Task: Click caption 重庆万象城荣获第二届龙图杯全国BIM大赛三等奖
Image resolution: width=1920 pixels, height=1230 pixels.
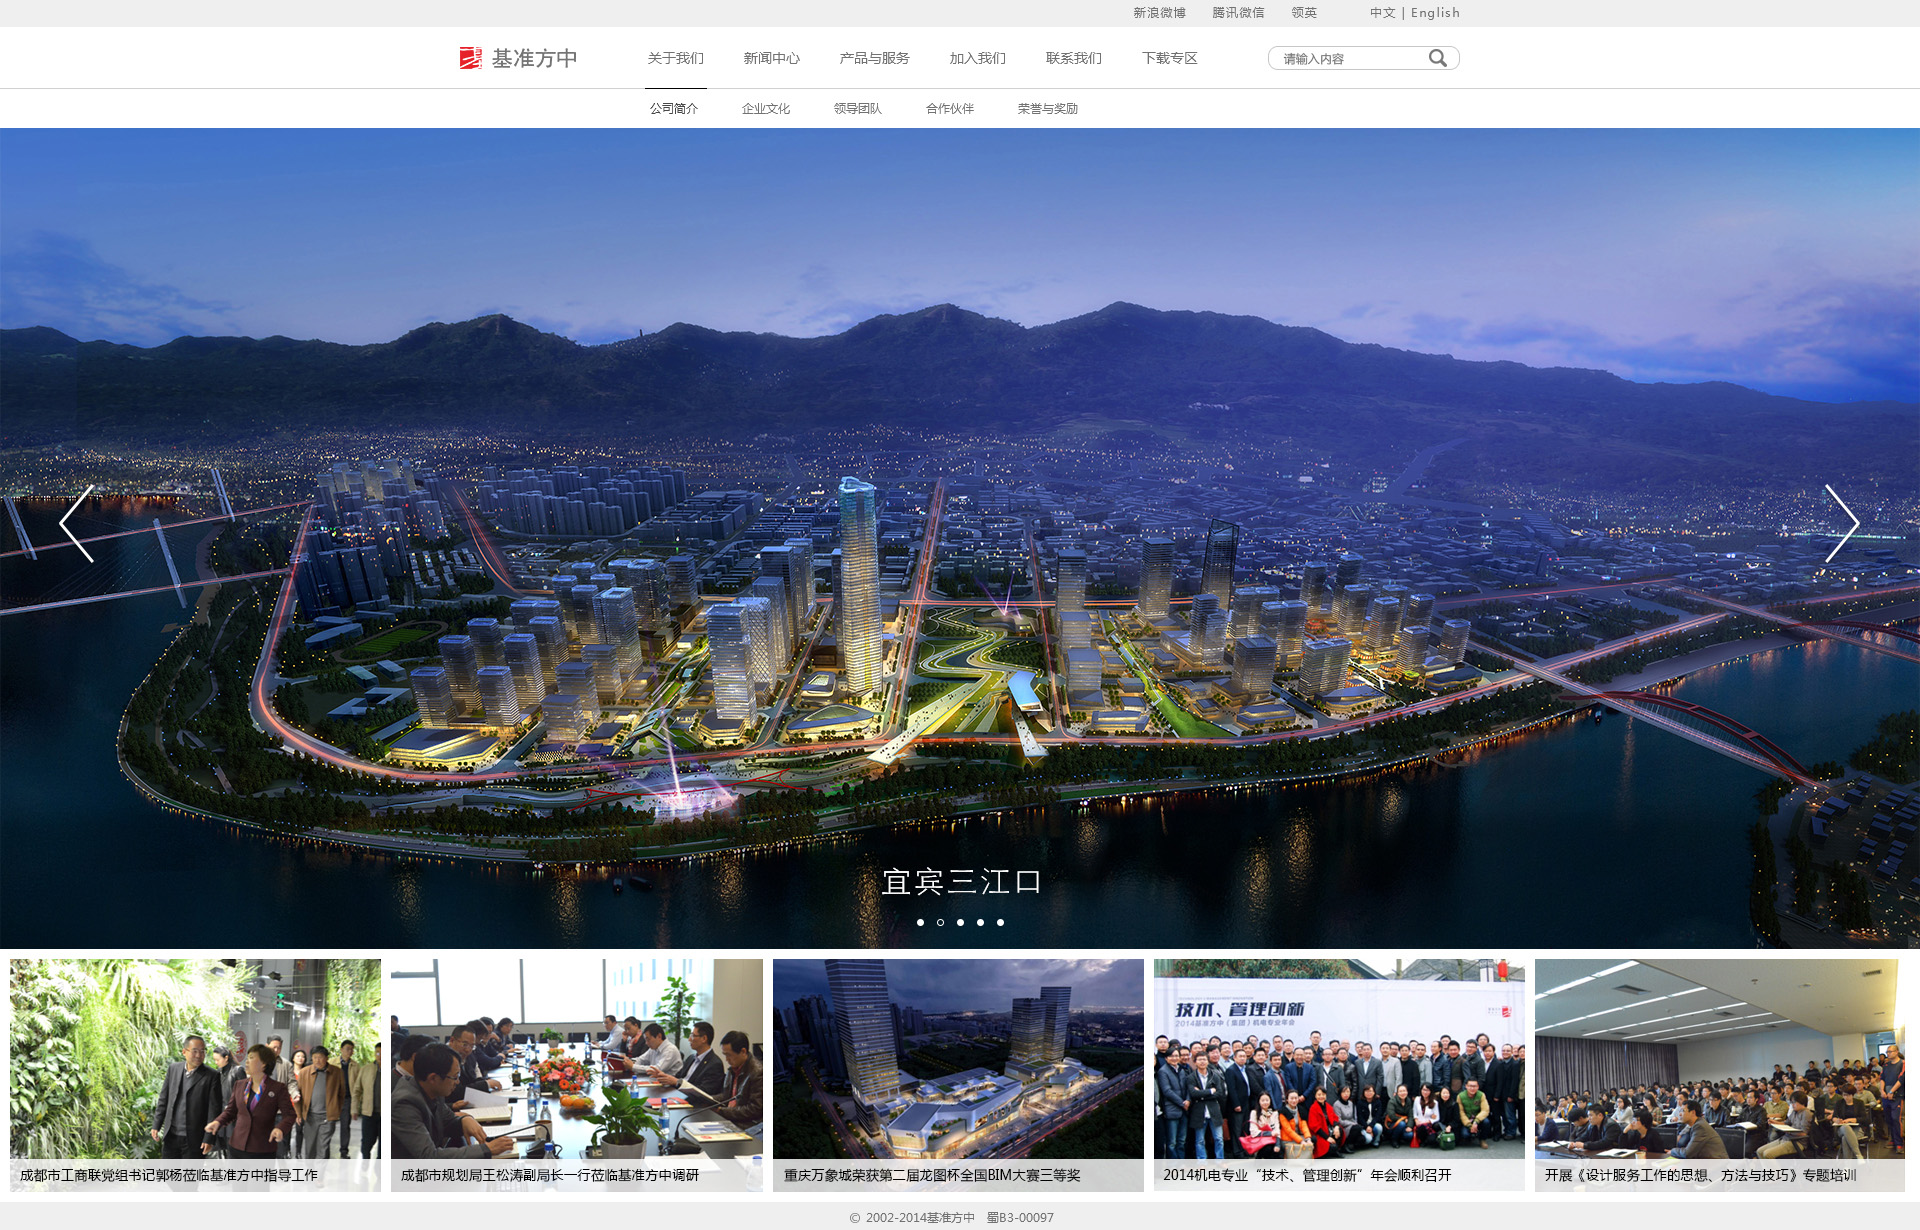Action: coord(932,1175)
